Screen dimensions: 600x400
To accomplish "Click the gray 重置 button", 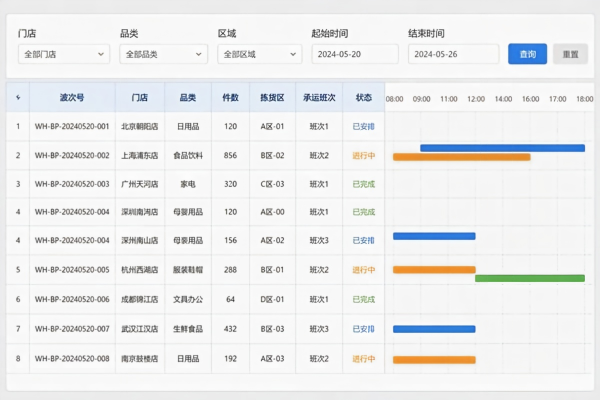I will click(x=570, y=54).
